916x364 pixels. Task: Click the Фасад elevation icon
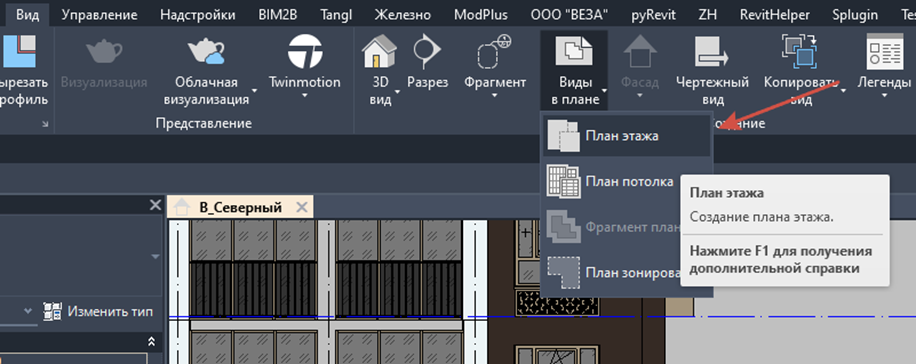point(640,51)
